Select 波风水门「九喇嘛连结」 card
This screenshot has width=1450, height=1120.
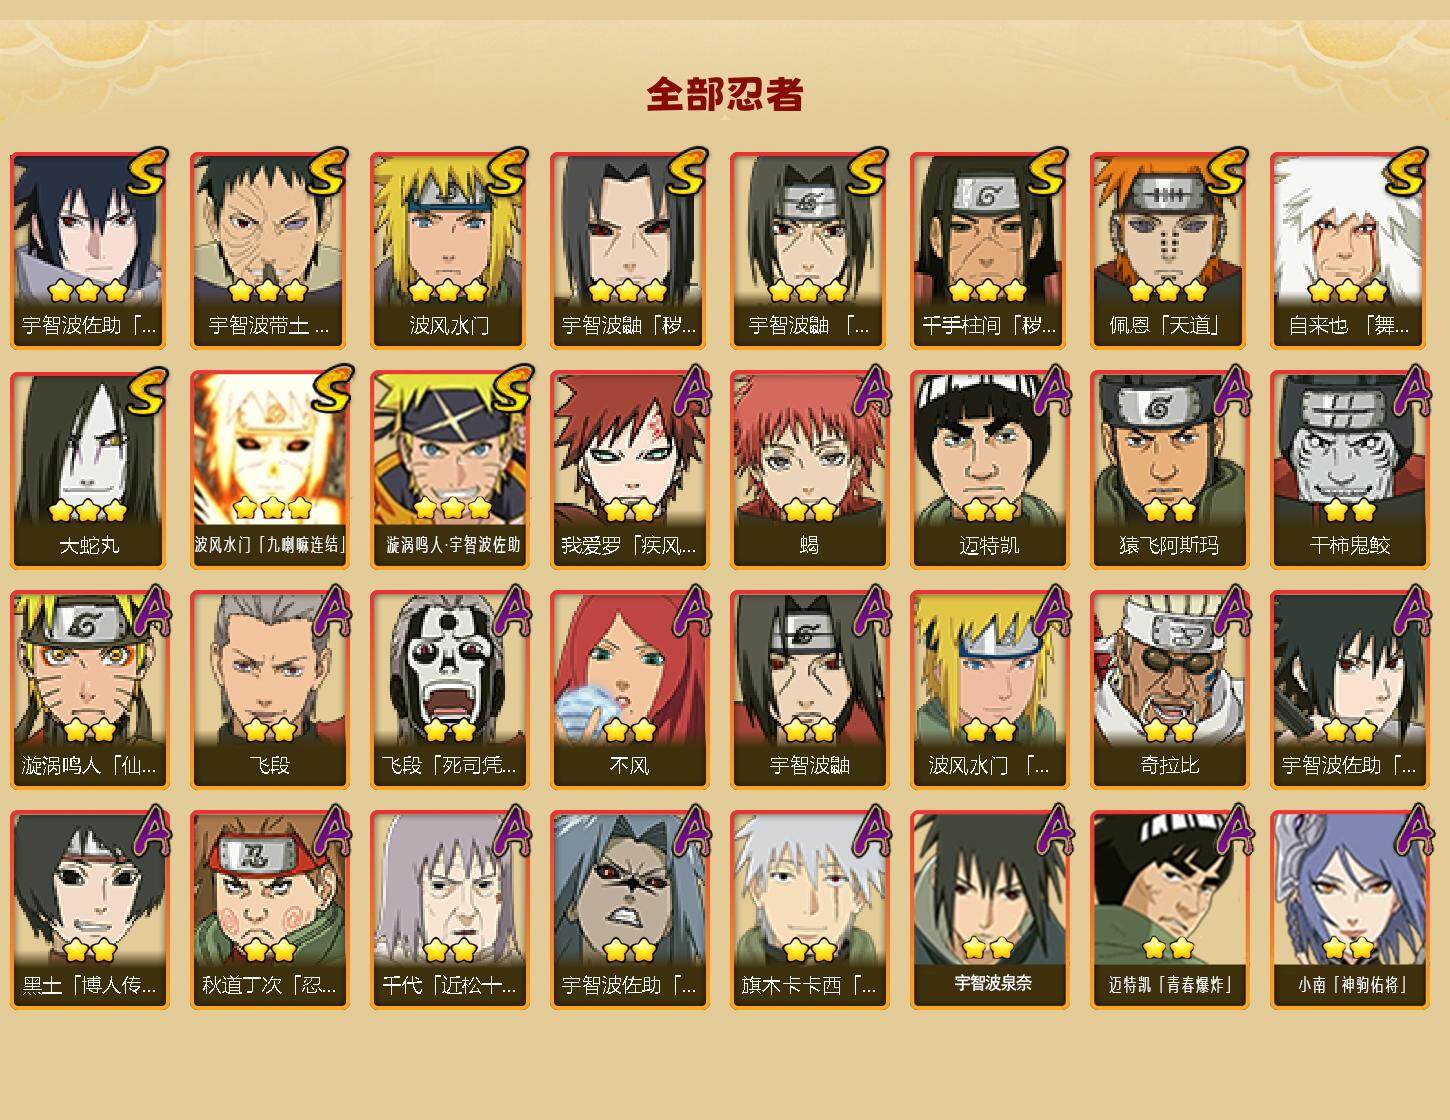(x=269, y=470)
